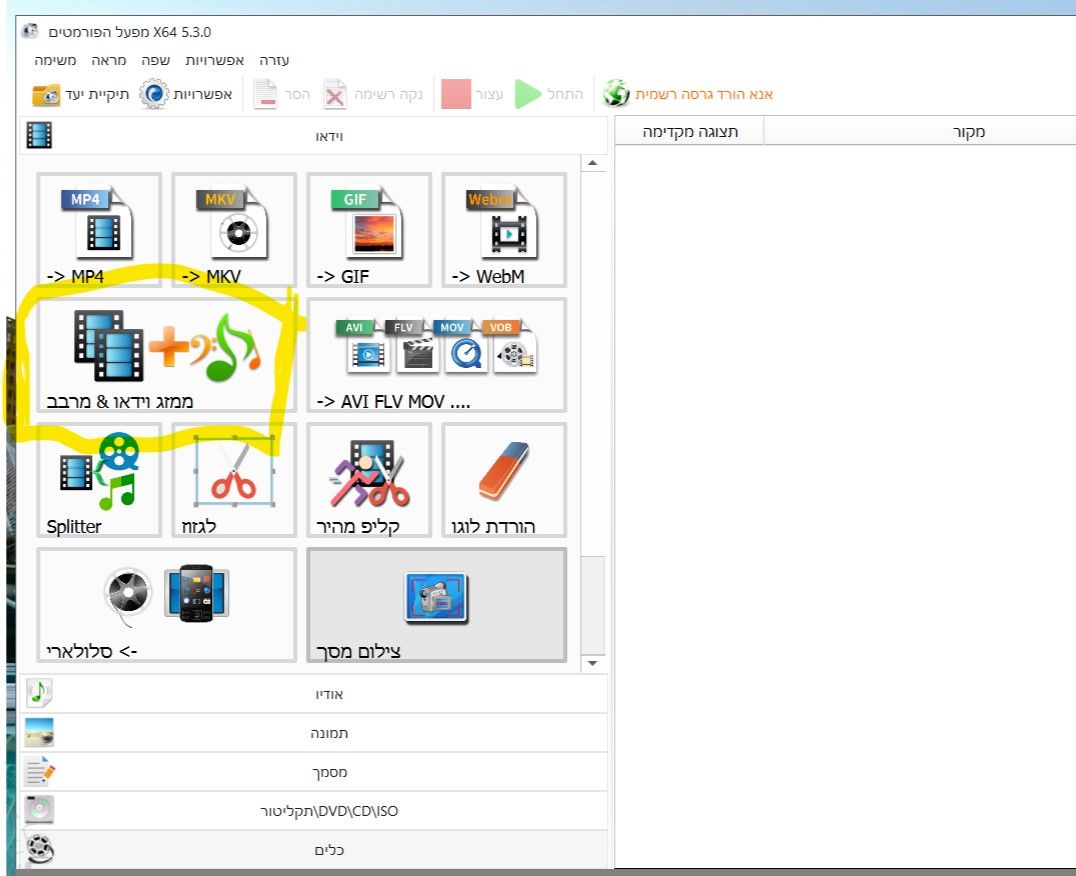Image resolution: width=1076 pixels, height=876 pixels.
Task: Expand the document (מסמך) category
Action: point(313,772)
